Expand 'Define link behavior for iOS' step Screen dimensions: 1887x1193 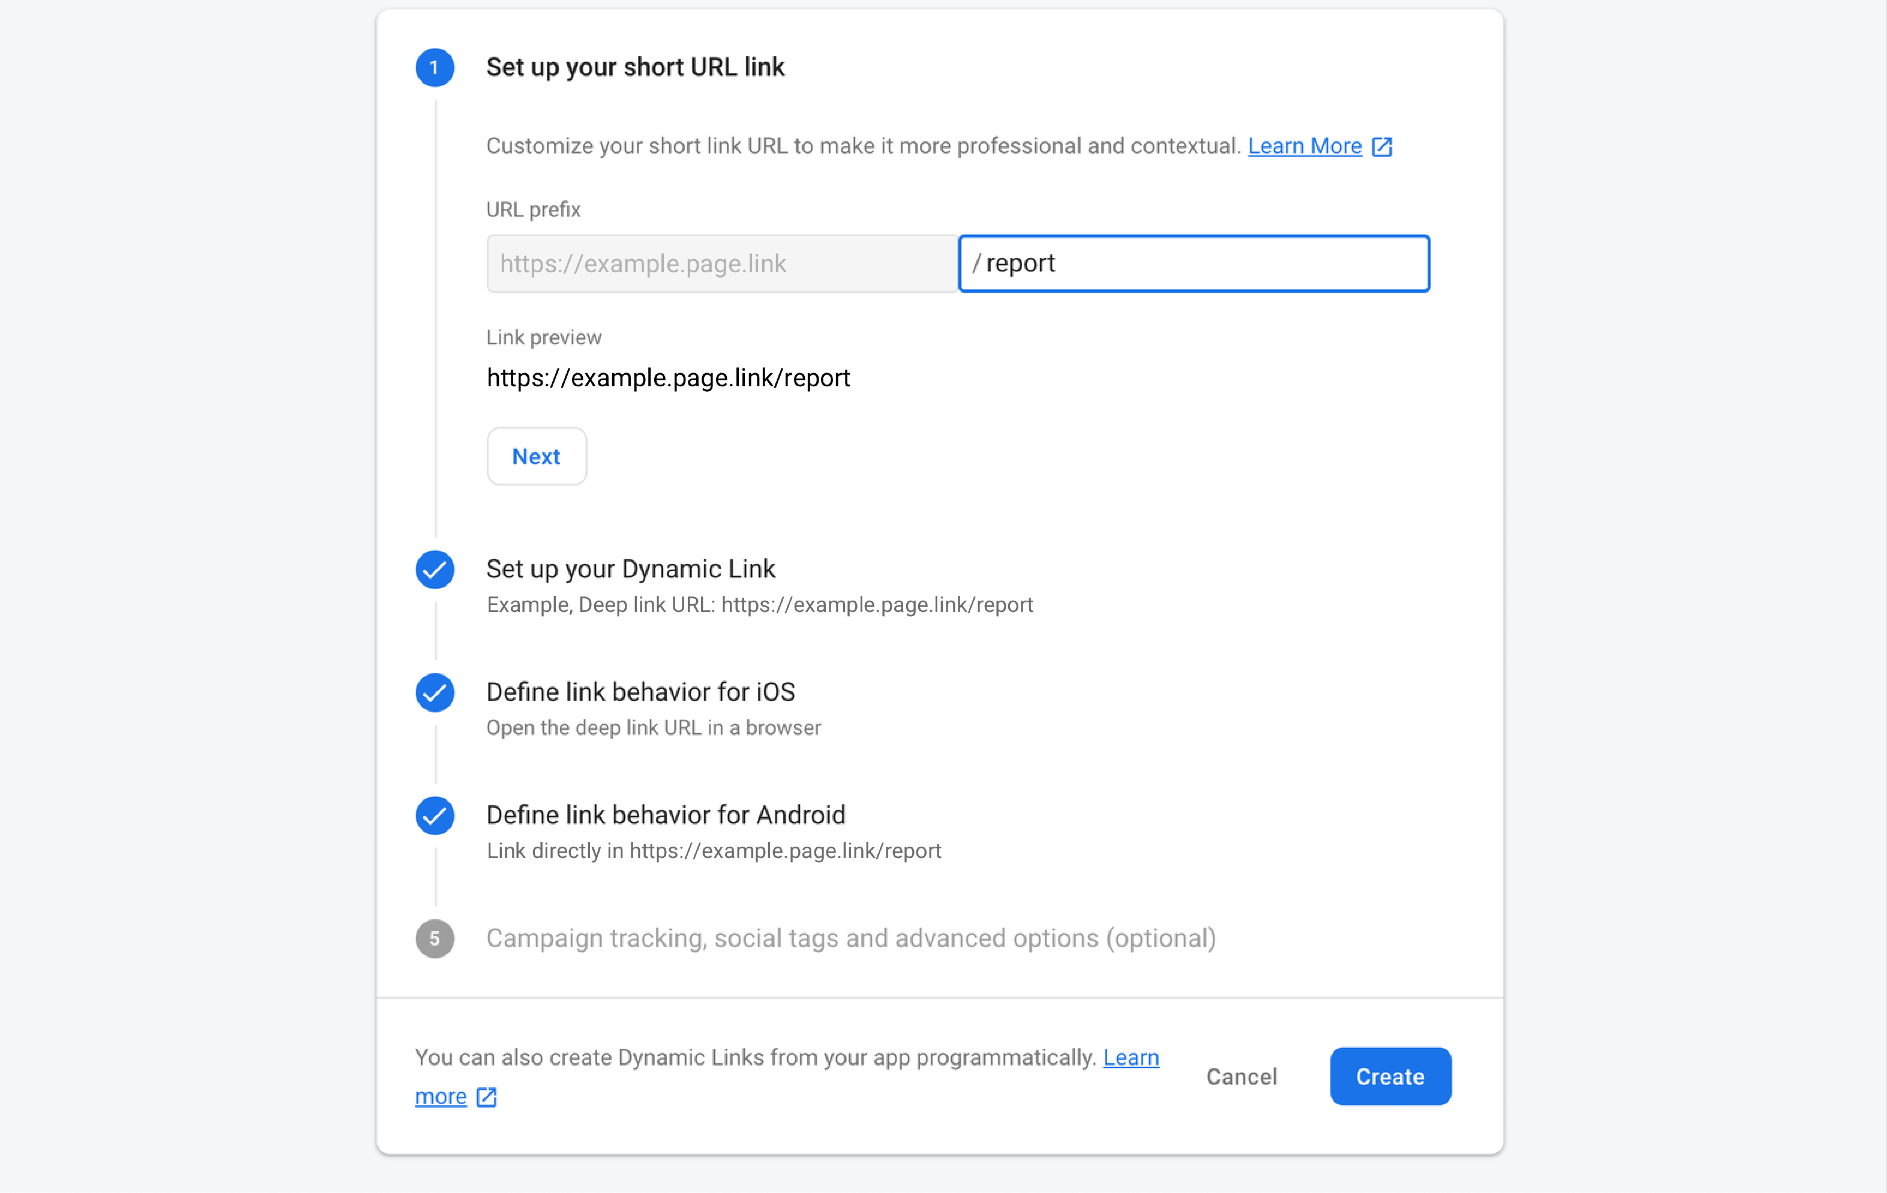tap(640, 692)
